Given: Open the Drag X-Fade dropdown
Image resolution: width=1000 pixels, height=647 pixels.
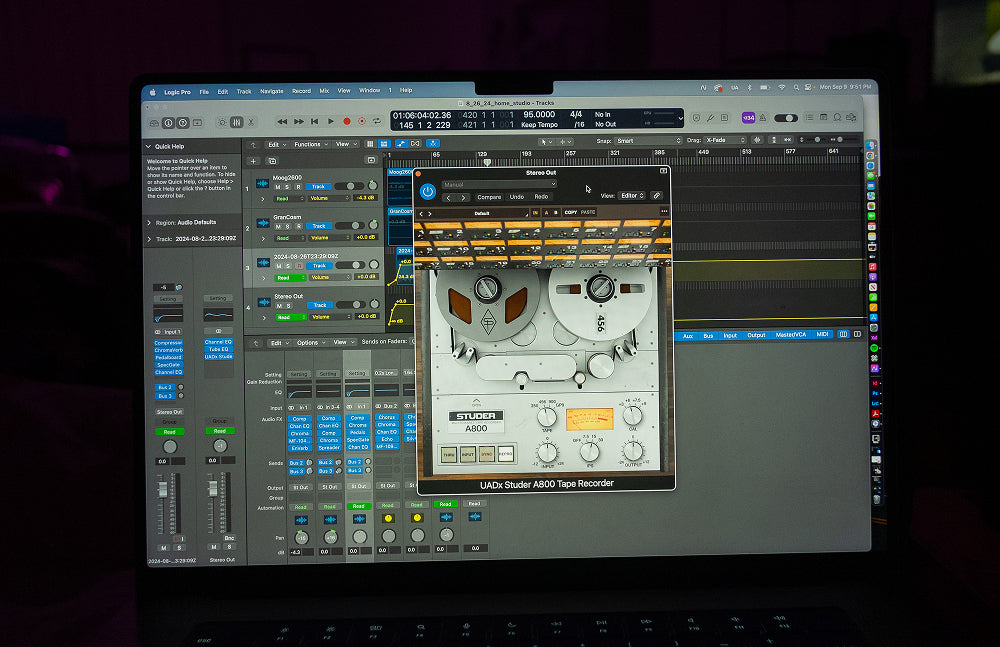Looking at the screenshot, I should 725,140.
